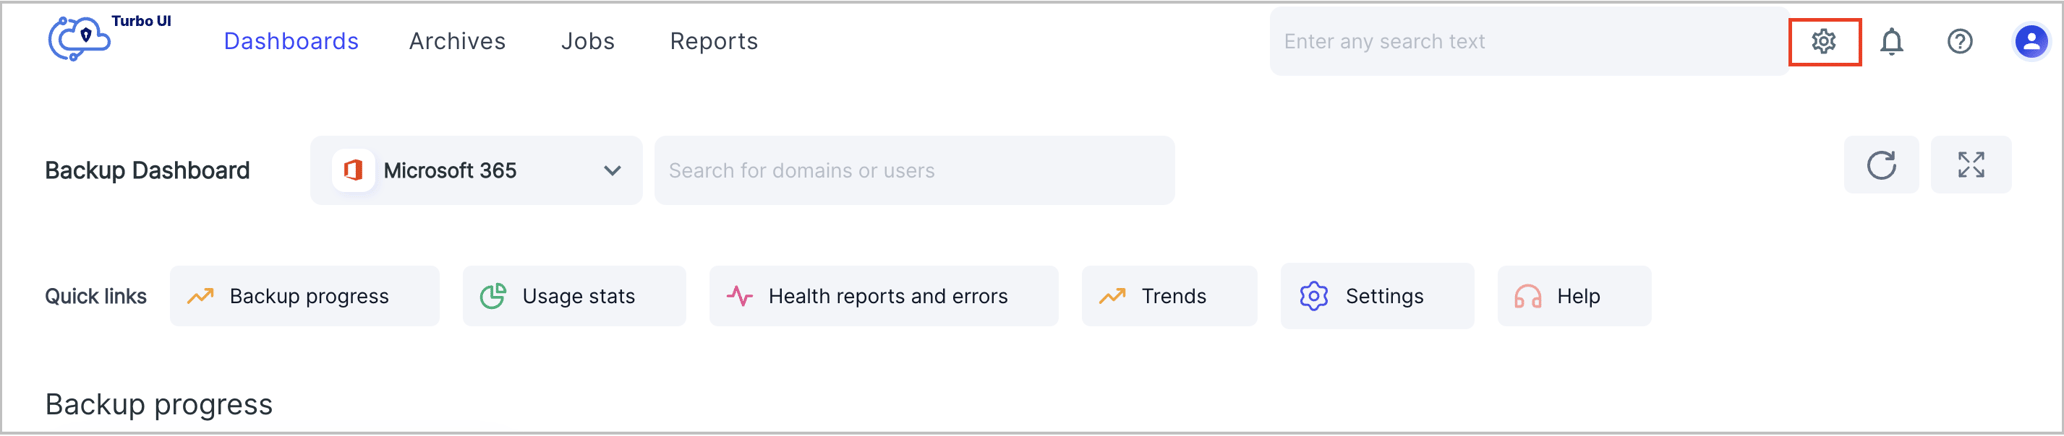Open user profile avatar menu
The height and width of the screenshot is (436, 2064).
[2031, 42]
